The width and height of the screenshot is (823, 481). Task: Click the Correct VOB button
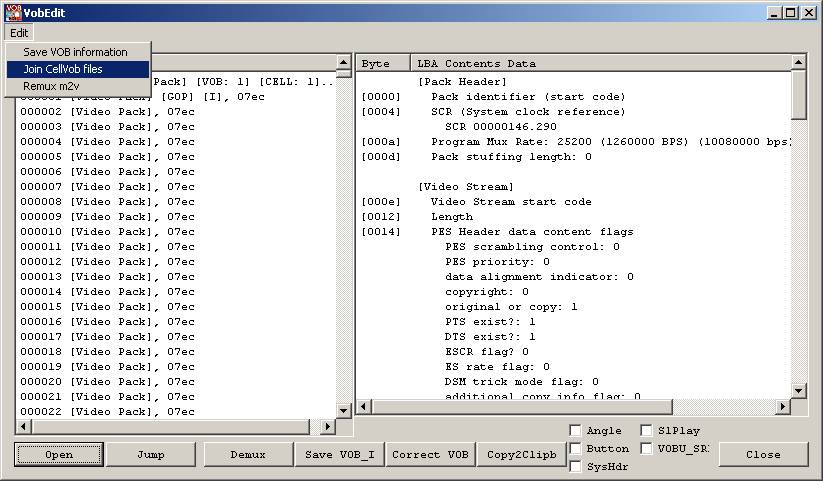[x=430, y=455]
